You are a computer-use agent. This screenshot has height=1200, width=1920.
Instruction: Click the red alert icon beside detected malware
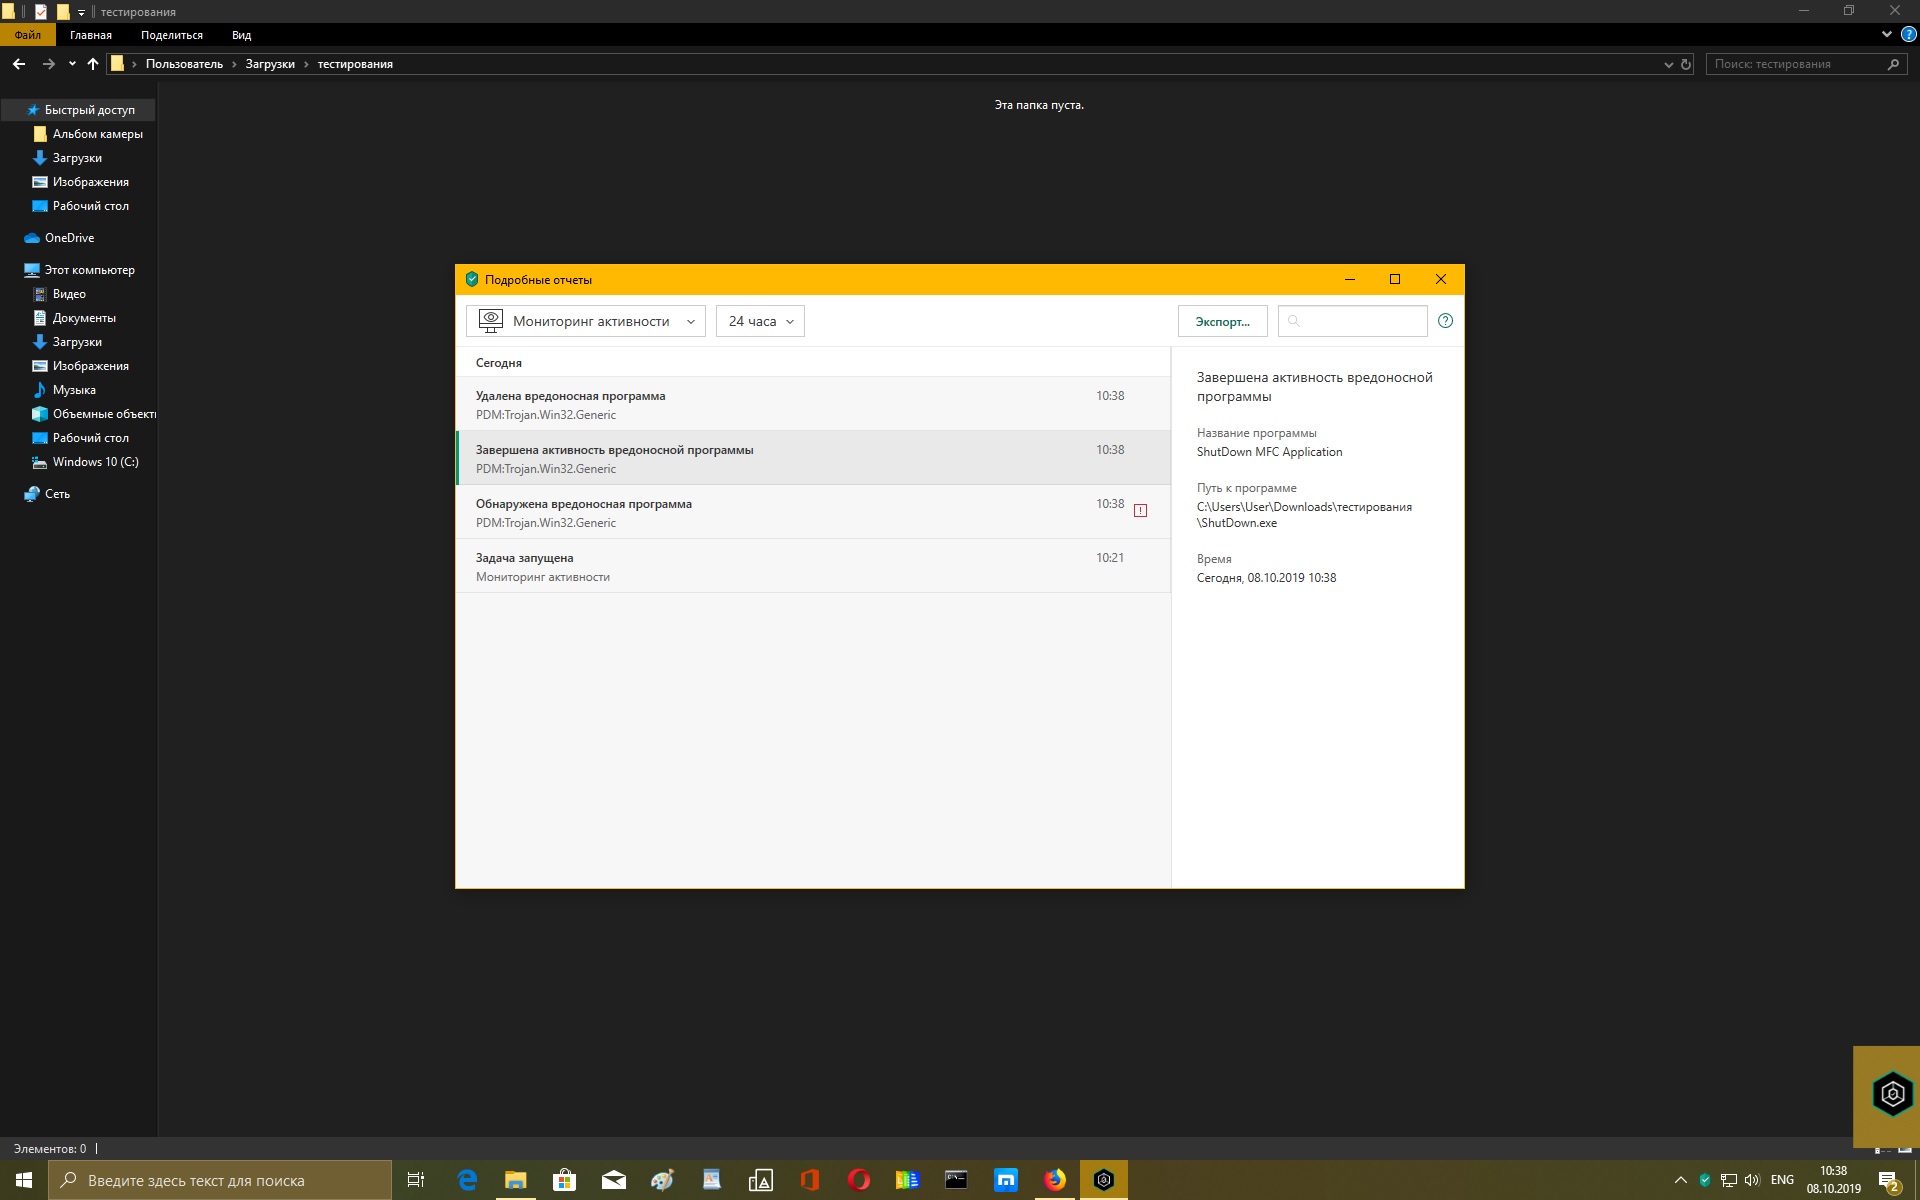coord(1140,511)
